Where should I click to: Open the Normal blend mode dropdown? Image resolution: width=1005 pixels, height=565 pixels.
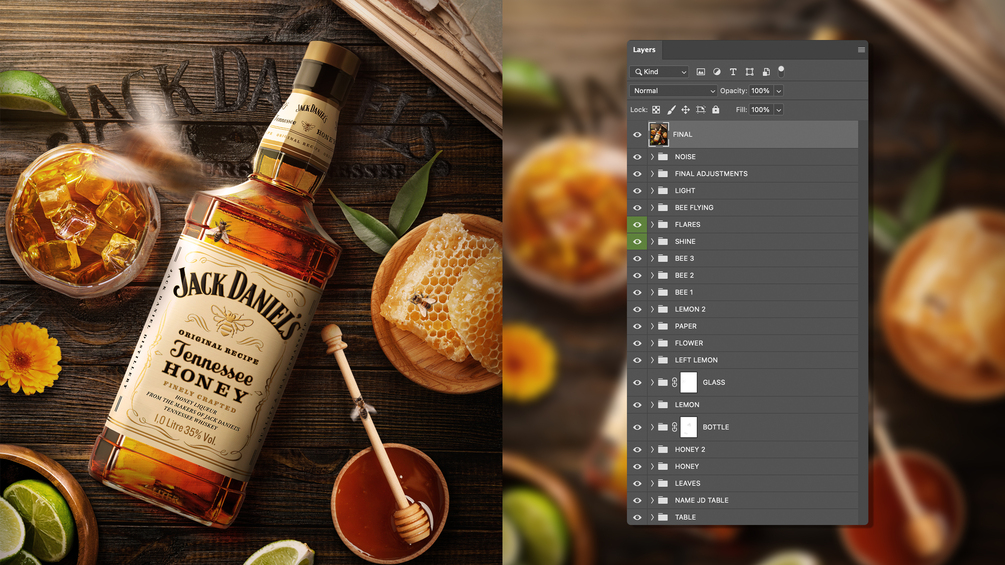click(673, 91)
